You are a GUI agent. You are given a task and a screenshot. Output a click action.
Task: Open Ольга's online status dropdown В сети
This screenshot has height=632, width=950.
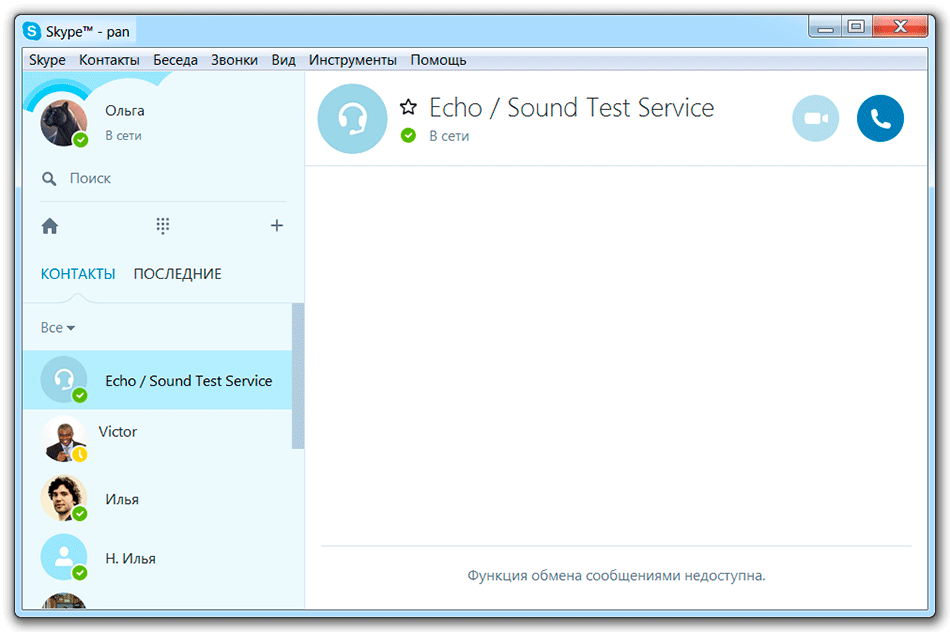tap(123, 135)
